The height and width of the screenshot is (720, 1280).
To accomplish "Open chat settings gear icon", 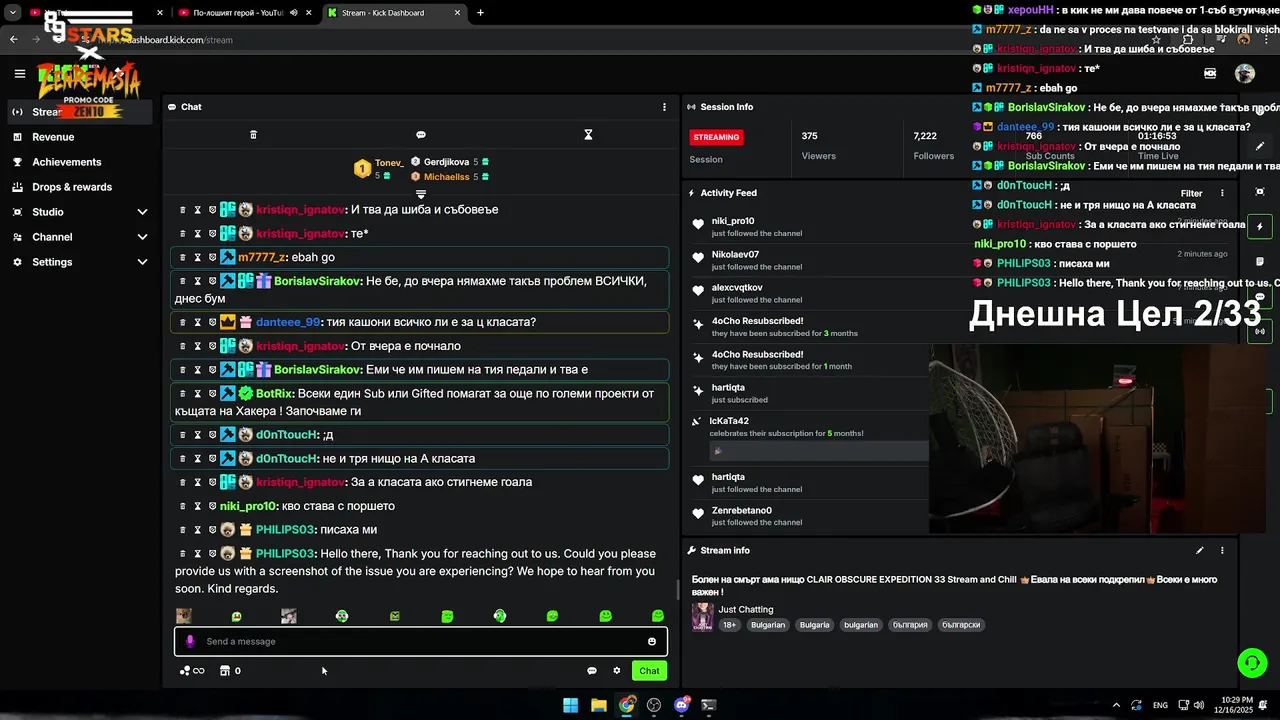I will pos(617,671).
